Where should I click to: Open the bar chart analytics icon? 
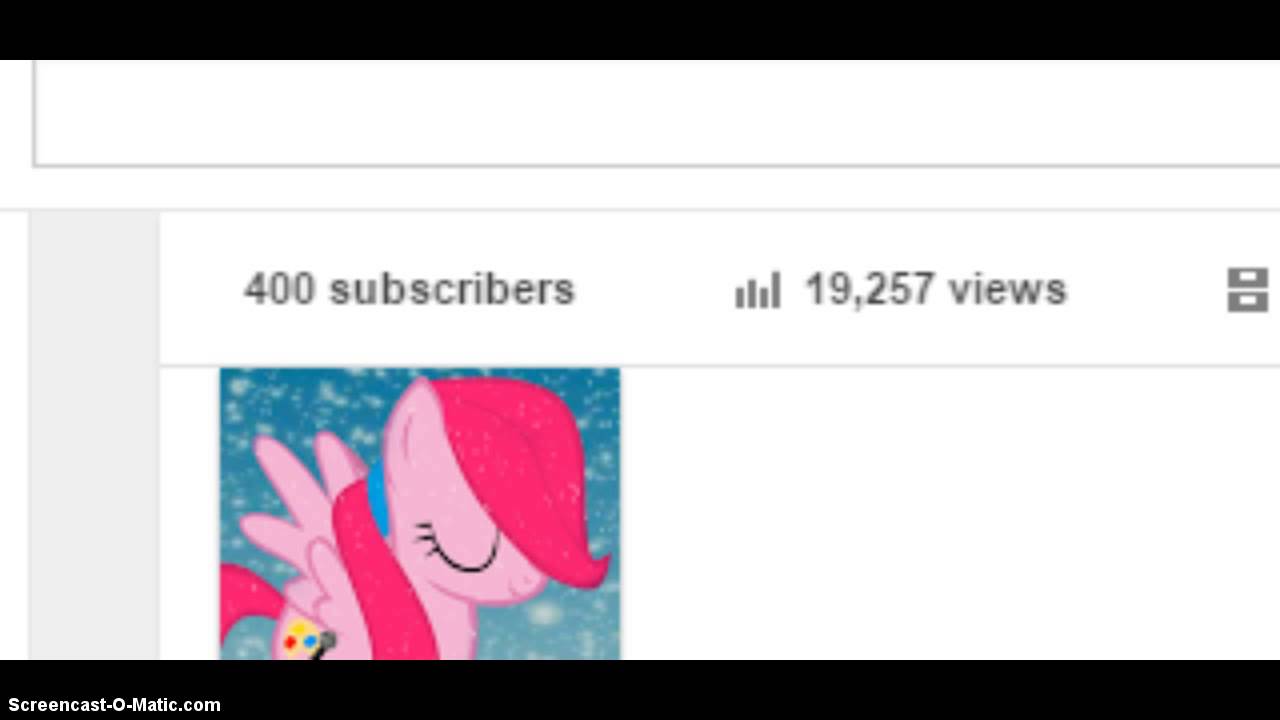coord(757,291)
